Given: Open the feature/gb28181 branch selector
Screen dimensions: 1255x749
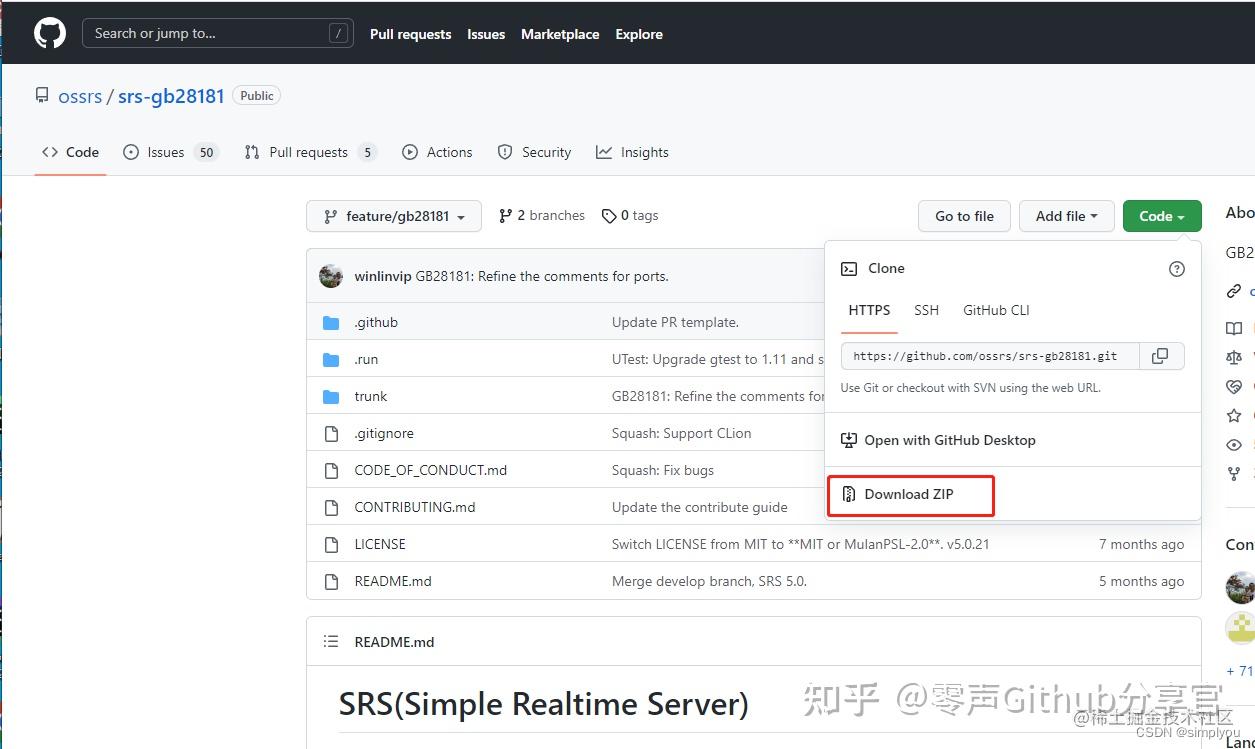Looking at the screenshot, I should [393, 216].
